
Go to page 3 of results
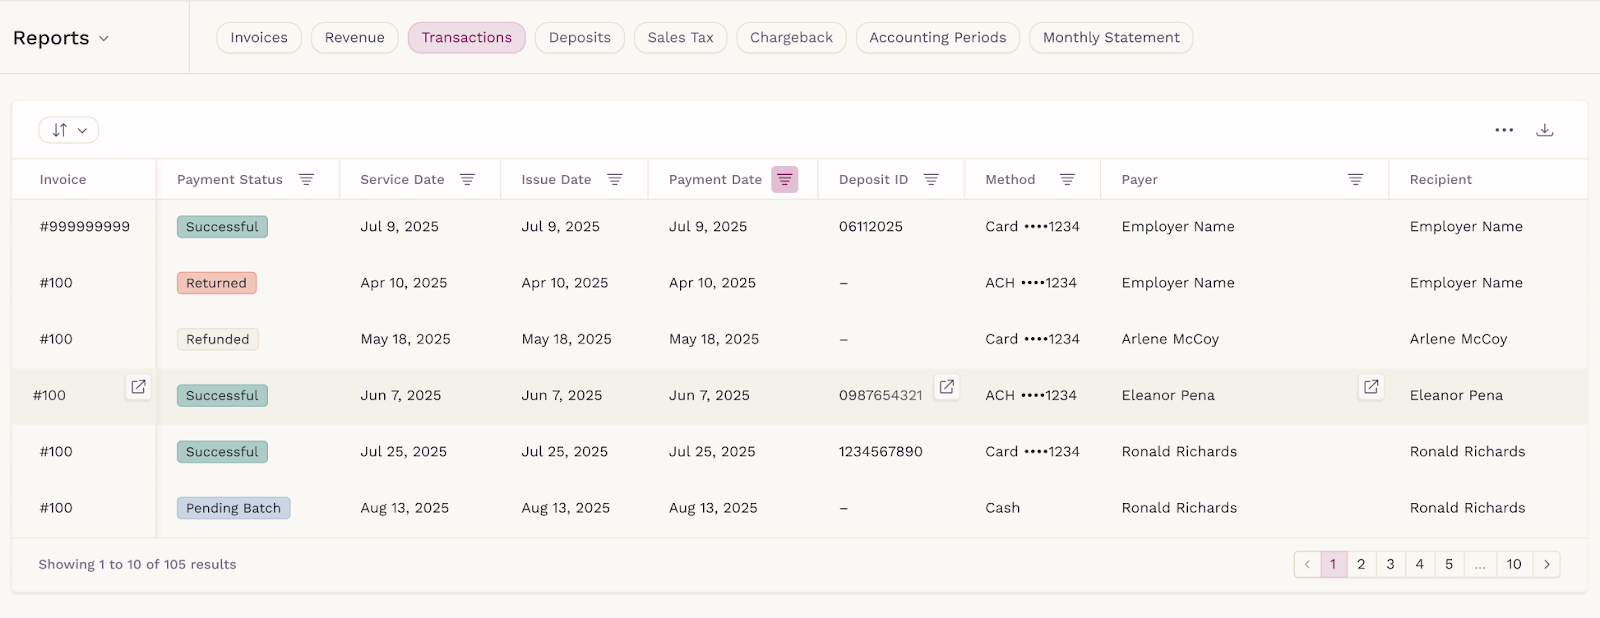[x=1390, y=564]
